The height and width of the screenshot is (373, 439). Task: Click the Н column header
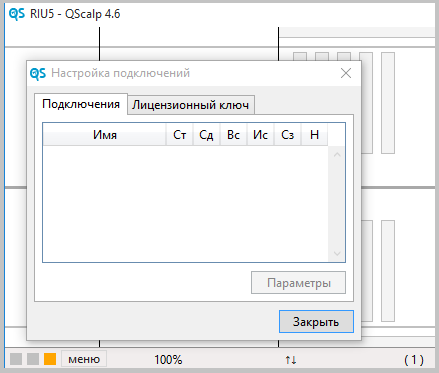314,135
